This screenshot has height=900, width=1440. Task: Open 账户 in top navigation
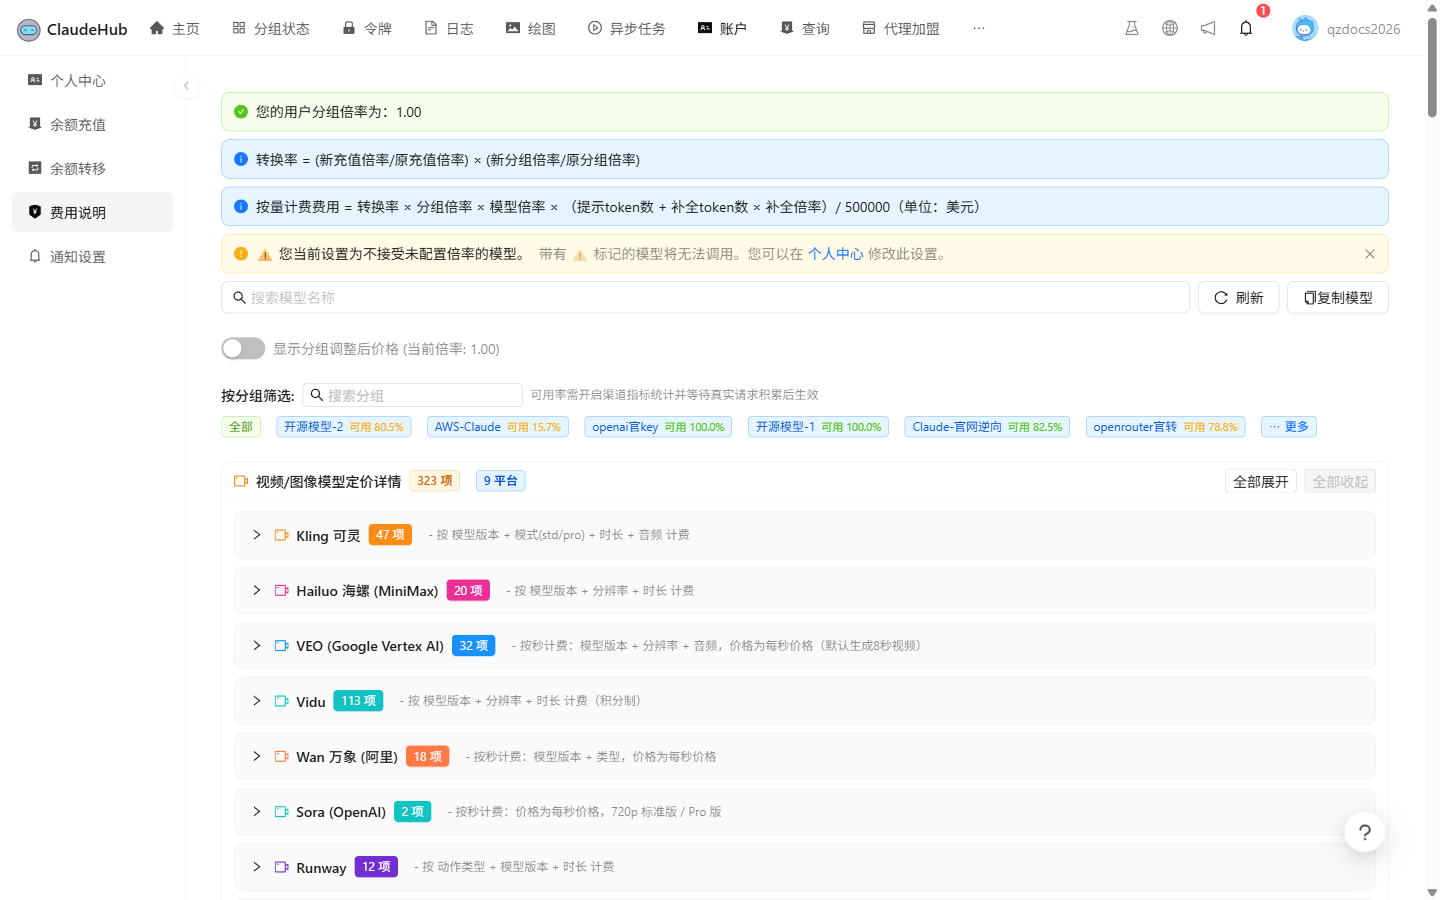[x=722, y=28]
